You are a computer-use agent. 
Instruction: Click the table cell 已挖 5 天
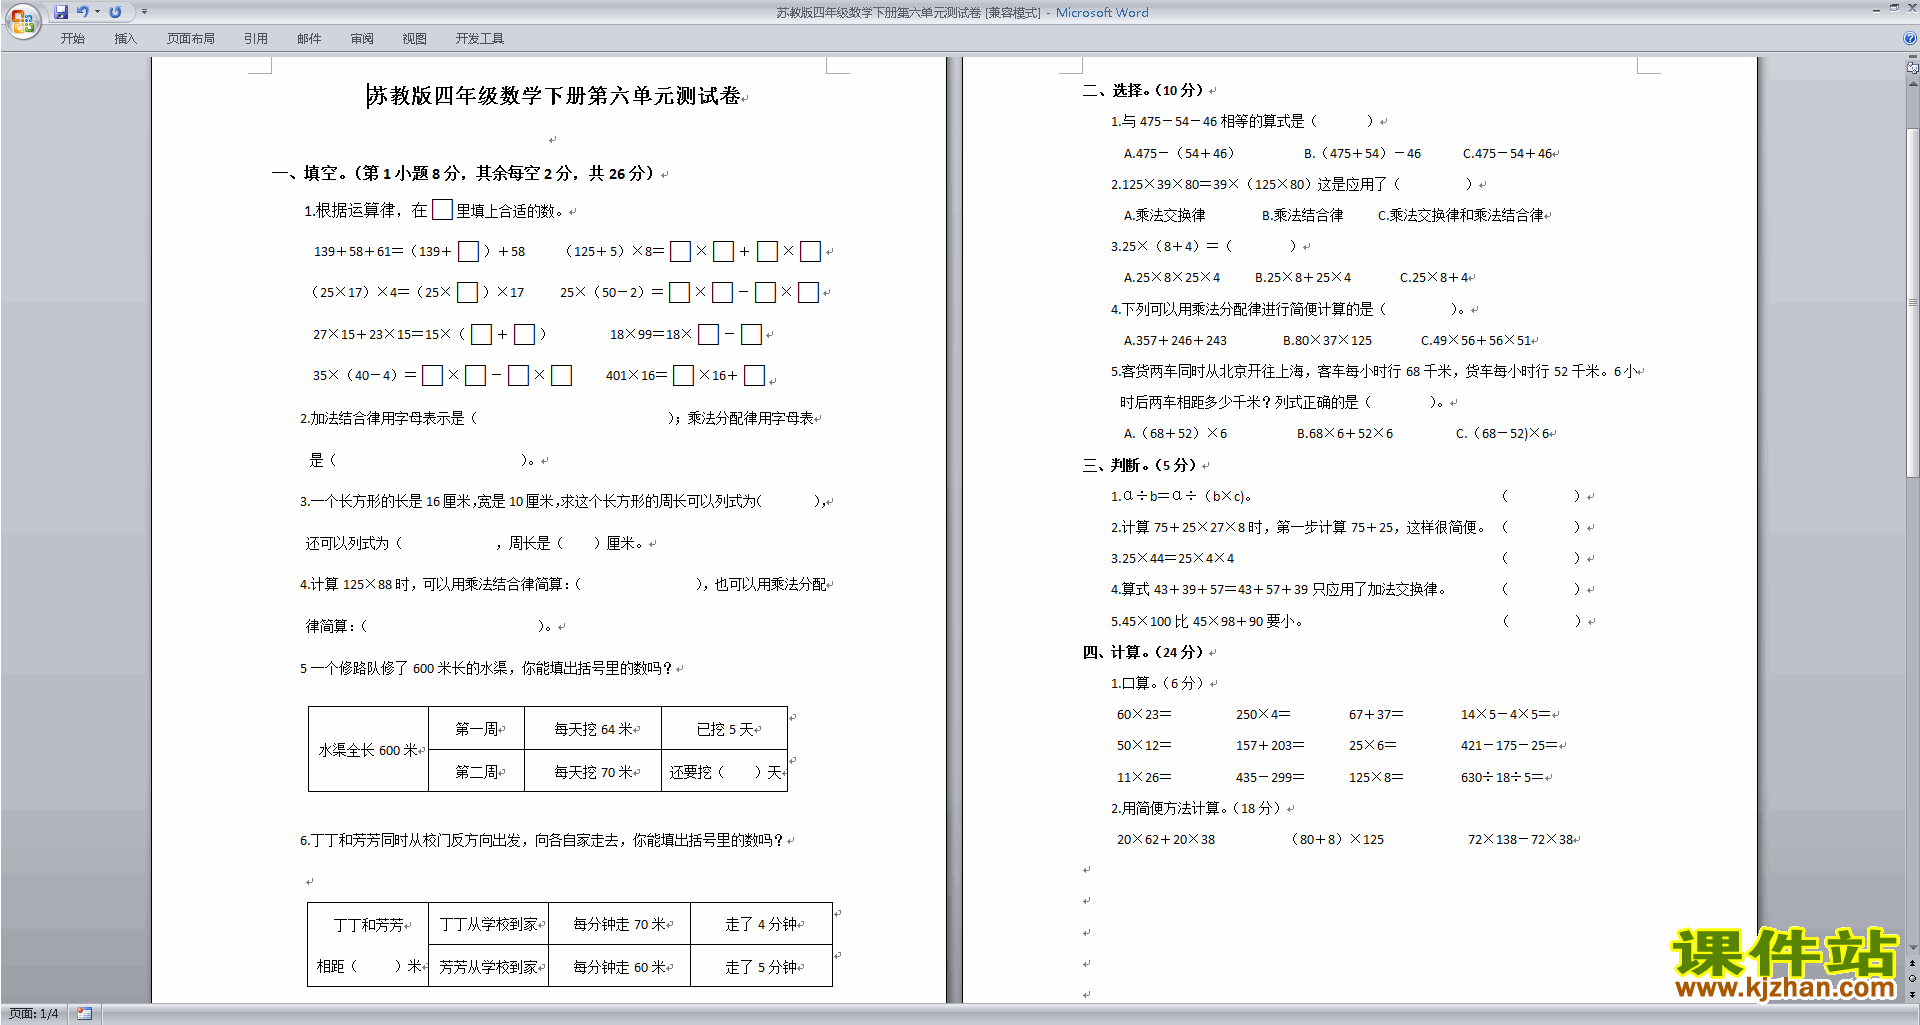click(725, 729)
